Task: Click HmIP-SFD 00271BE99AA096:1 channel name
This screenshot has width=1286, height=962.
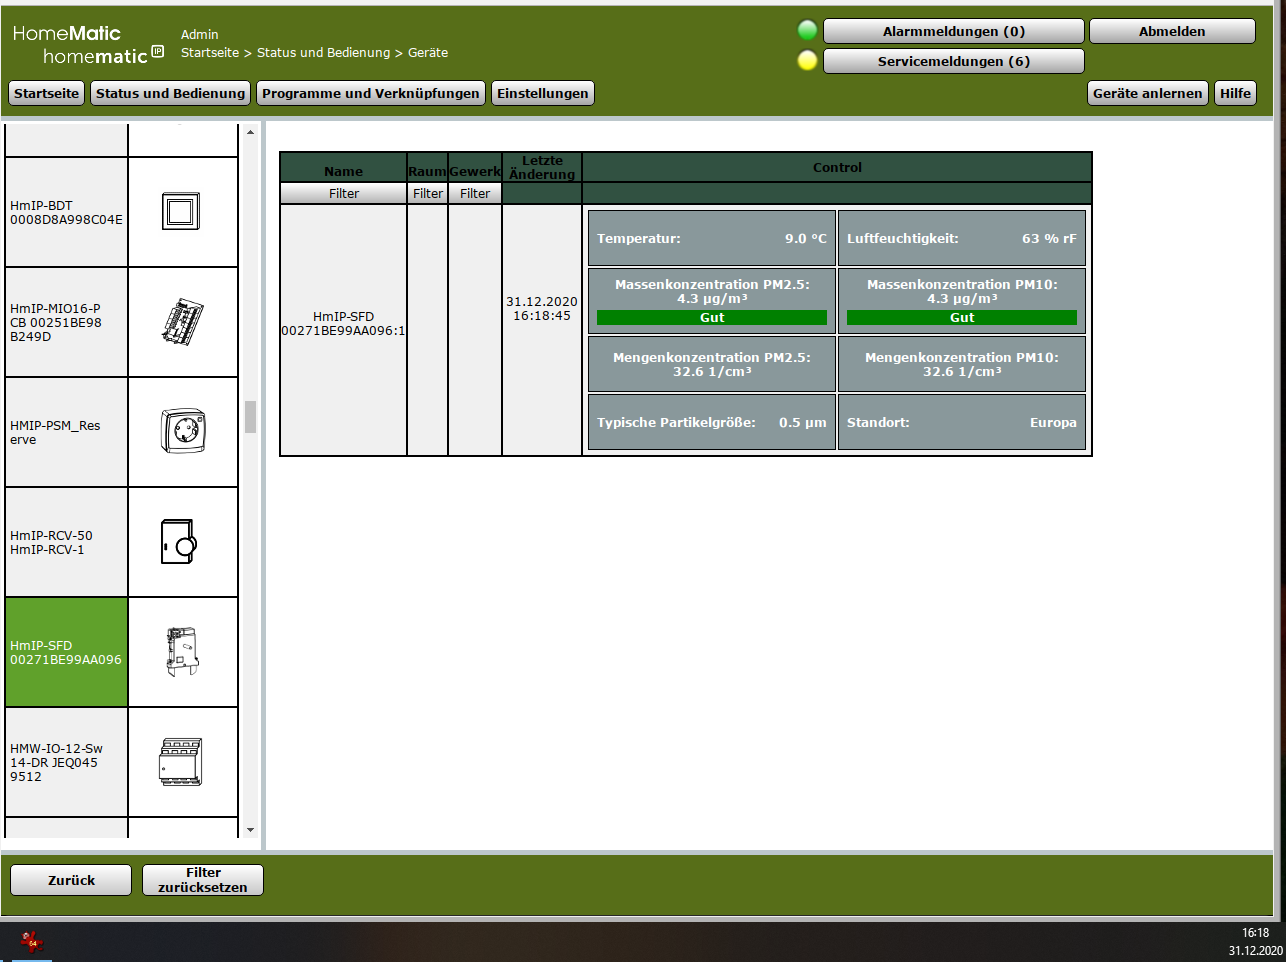Action: [x=344, y=323]
